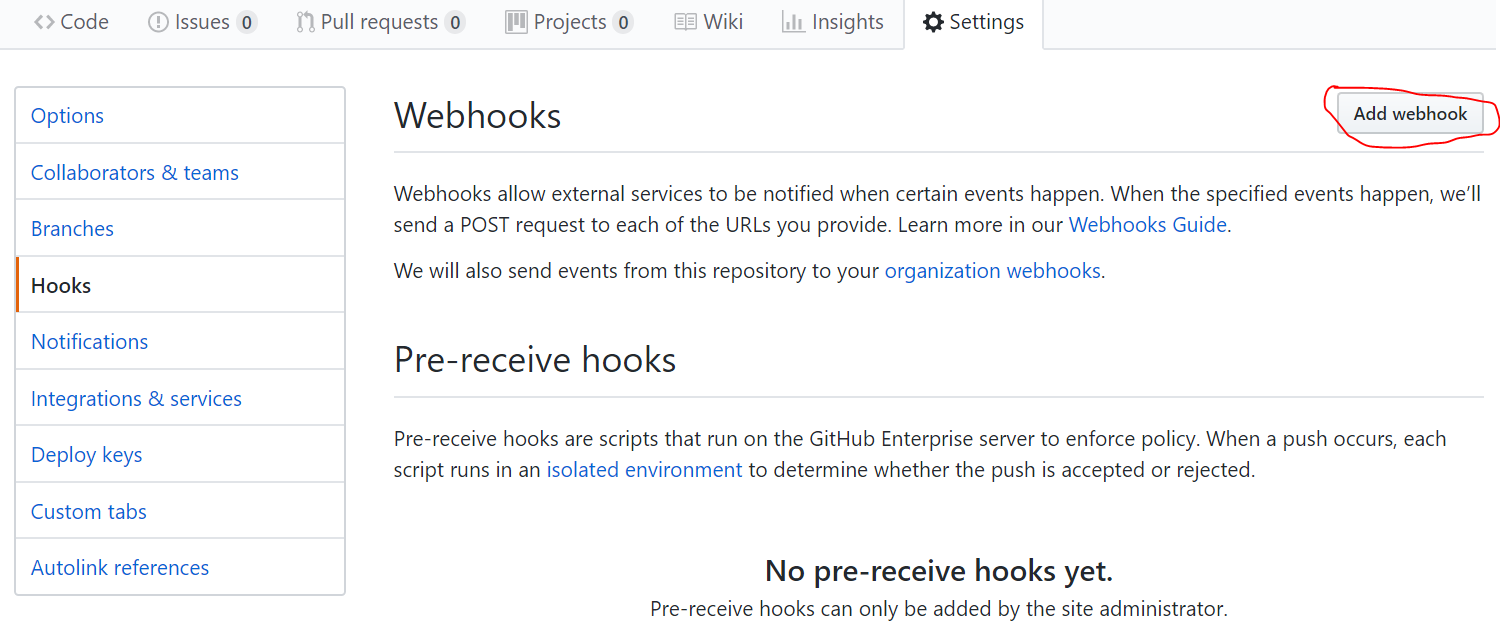This screenshot has width=1500, height=641.
Task: Open the Wiki tab
Action: click(x=709, y=22)
